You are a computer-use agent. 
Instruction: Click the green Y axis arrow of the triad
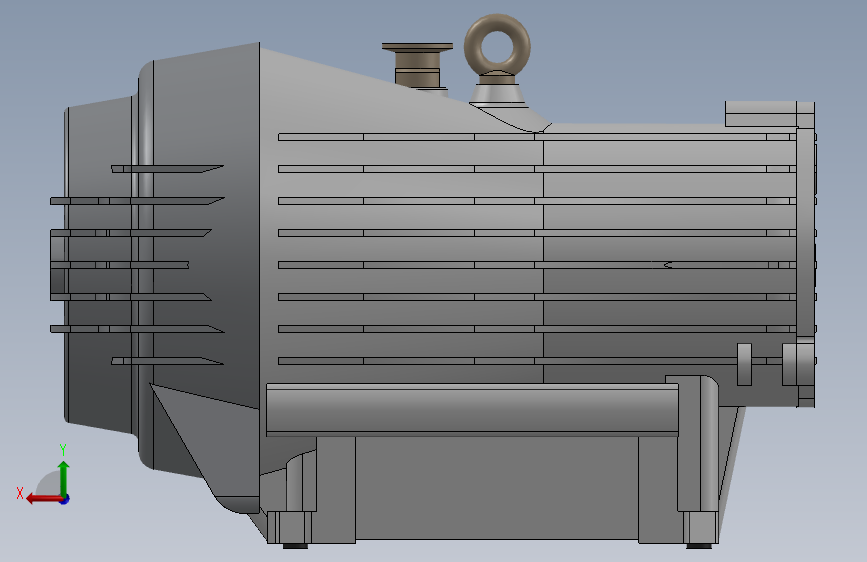pos(64,478)
